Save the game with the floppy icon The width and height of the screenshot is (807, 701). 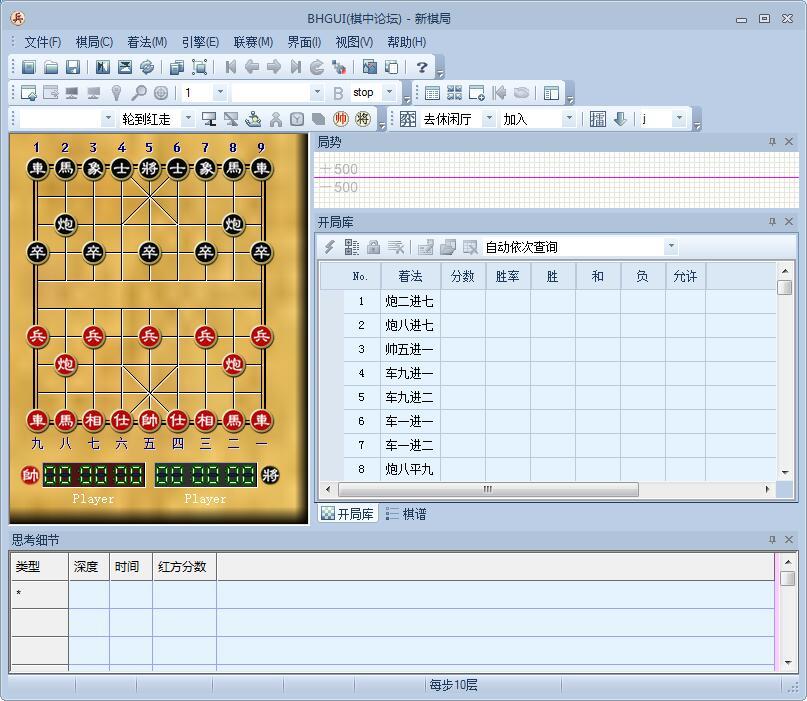point(73,67)
